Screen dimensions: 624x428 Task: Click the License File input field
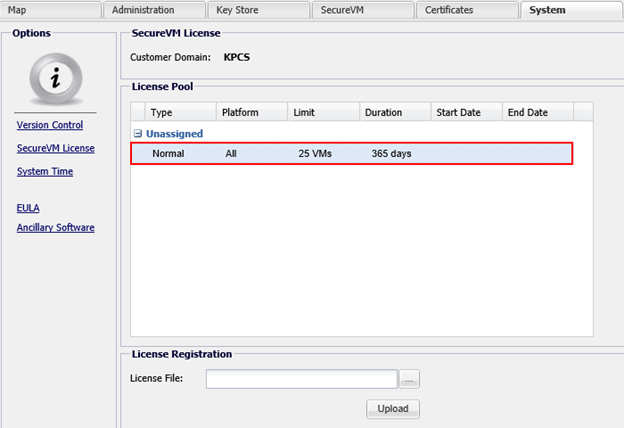tap(301, 378)
